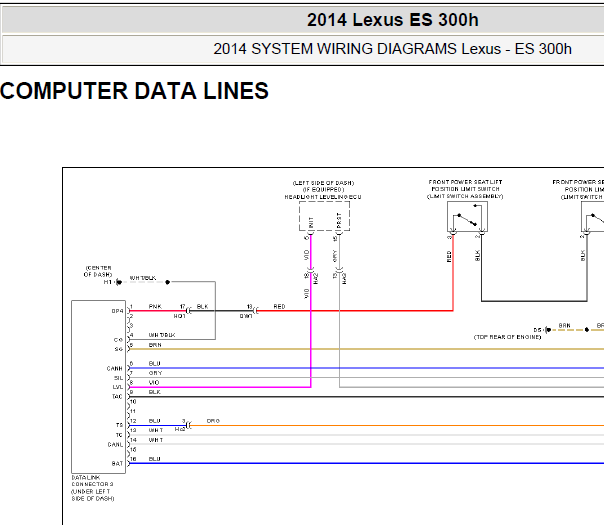Click the "LVL" pin label

[117, 387]
